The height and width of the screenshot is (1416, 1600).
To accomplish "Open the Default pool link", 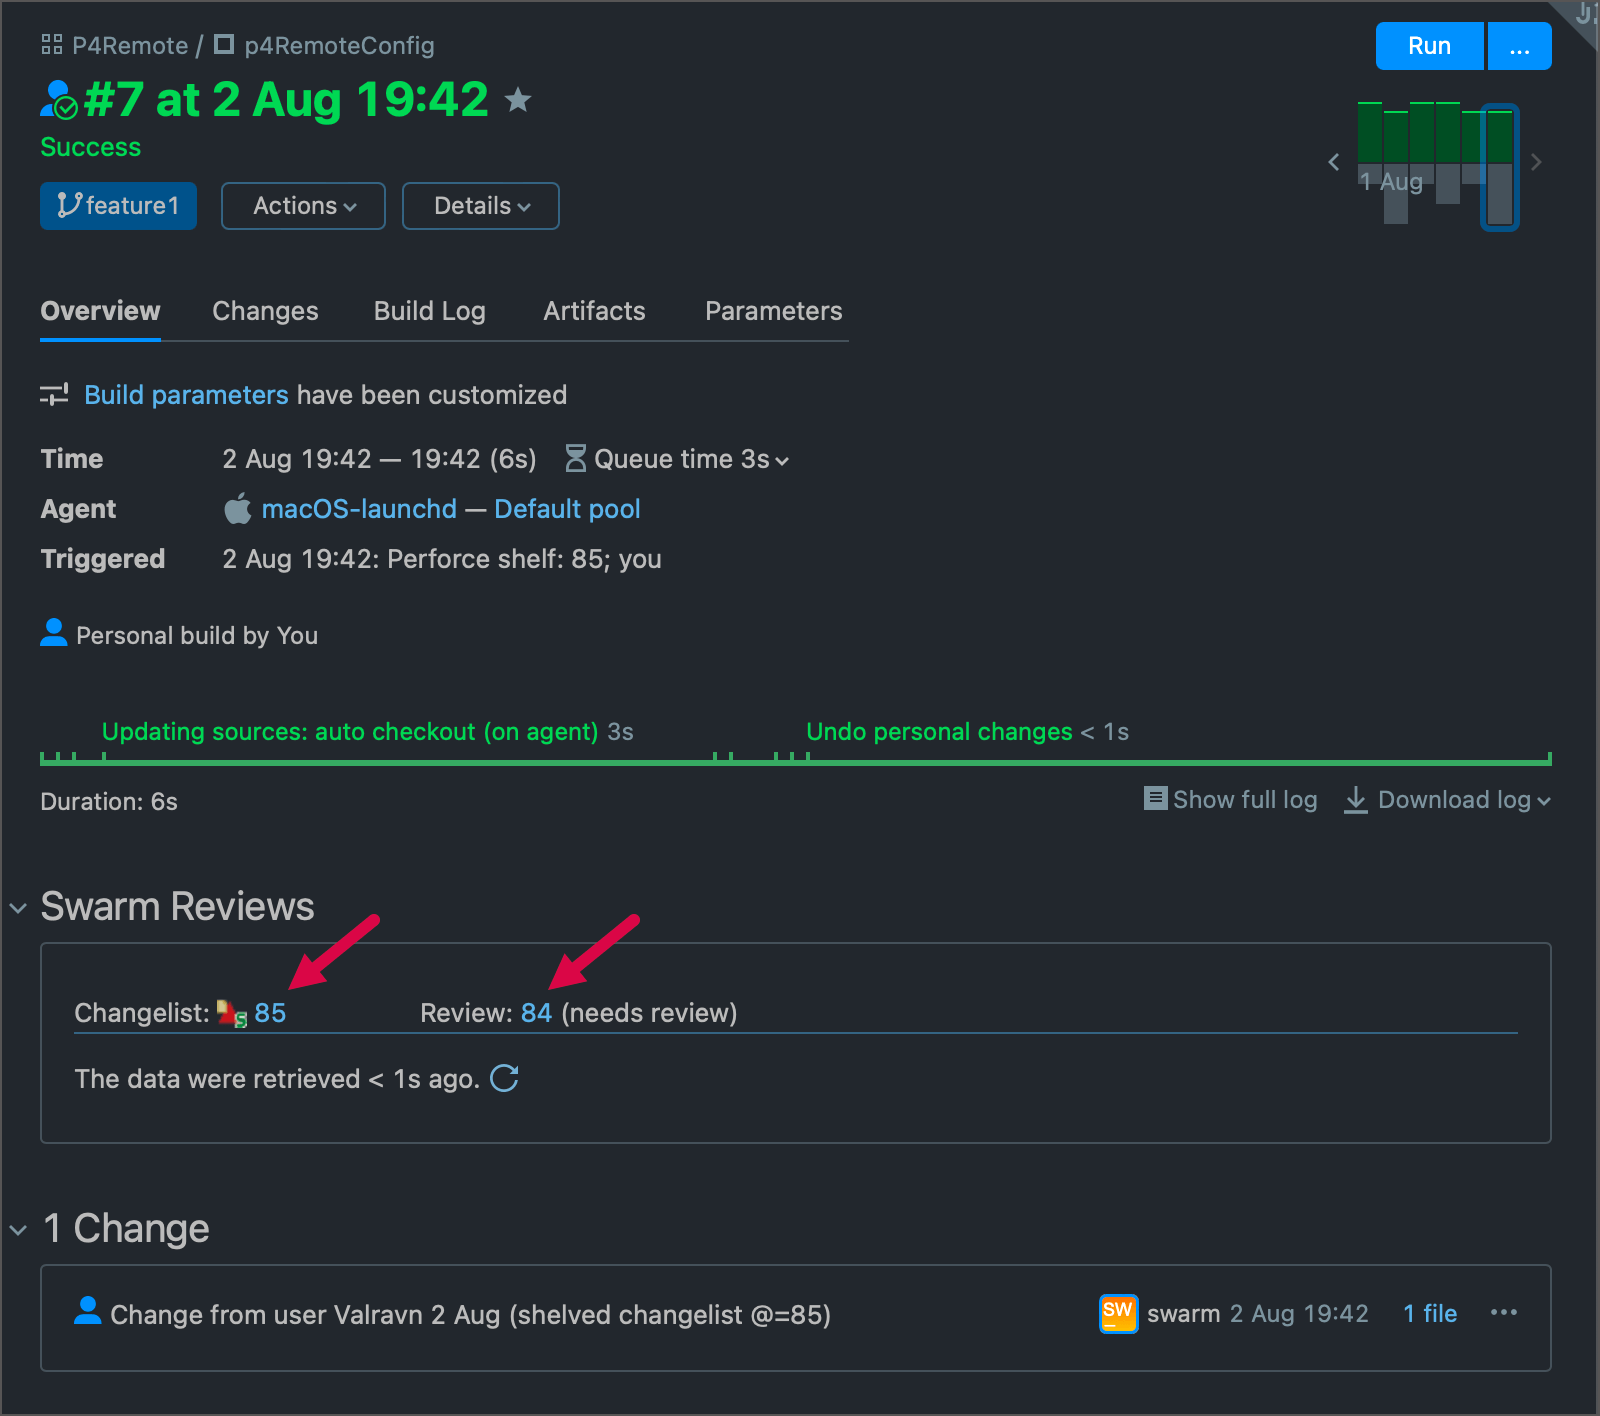I will pos(567,509).
